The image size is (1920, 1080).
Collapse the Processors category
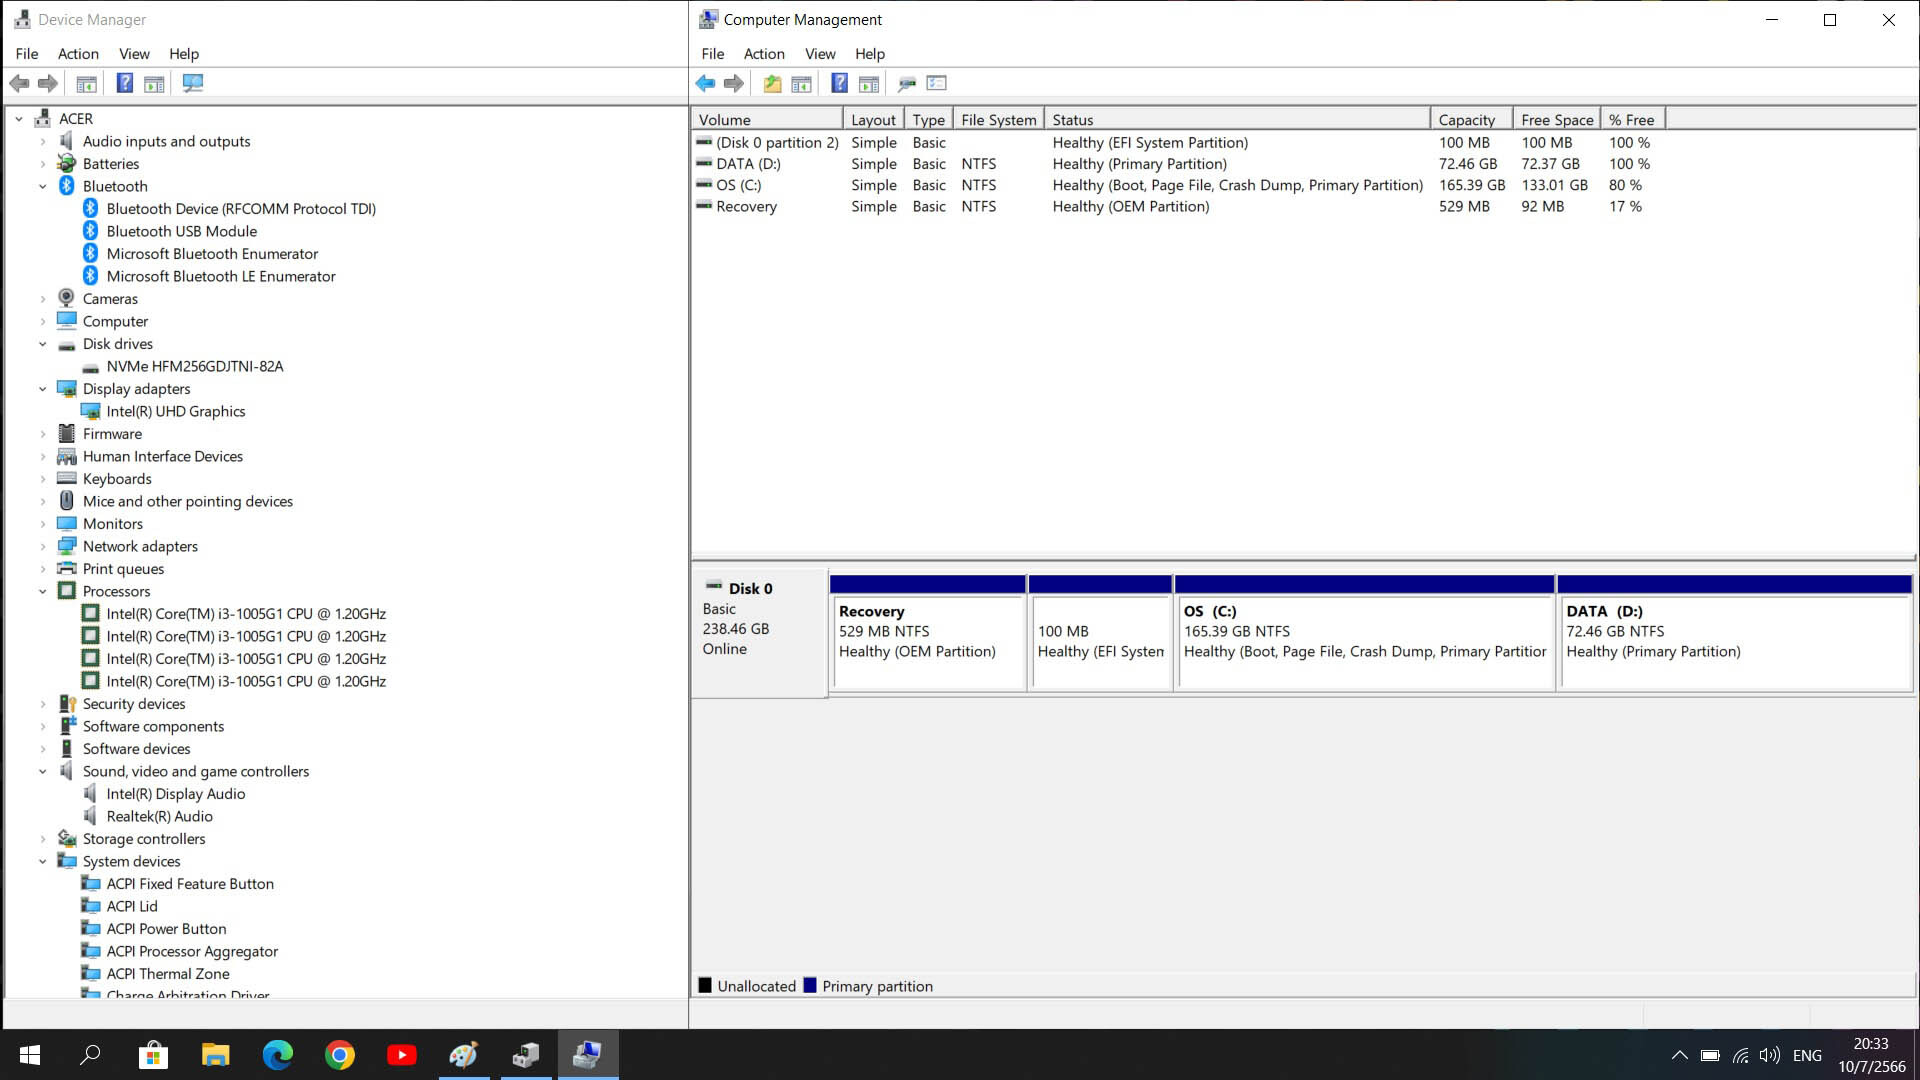pos(43,592)
